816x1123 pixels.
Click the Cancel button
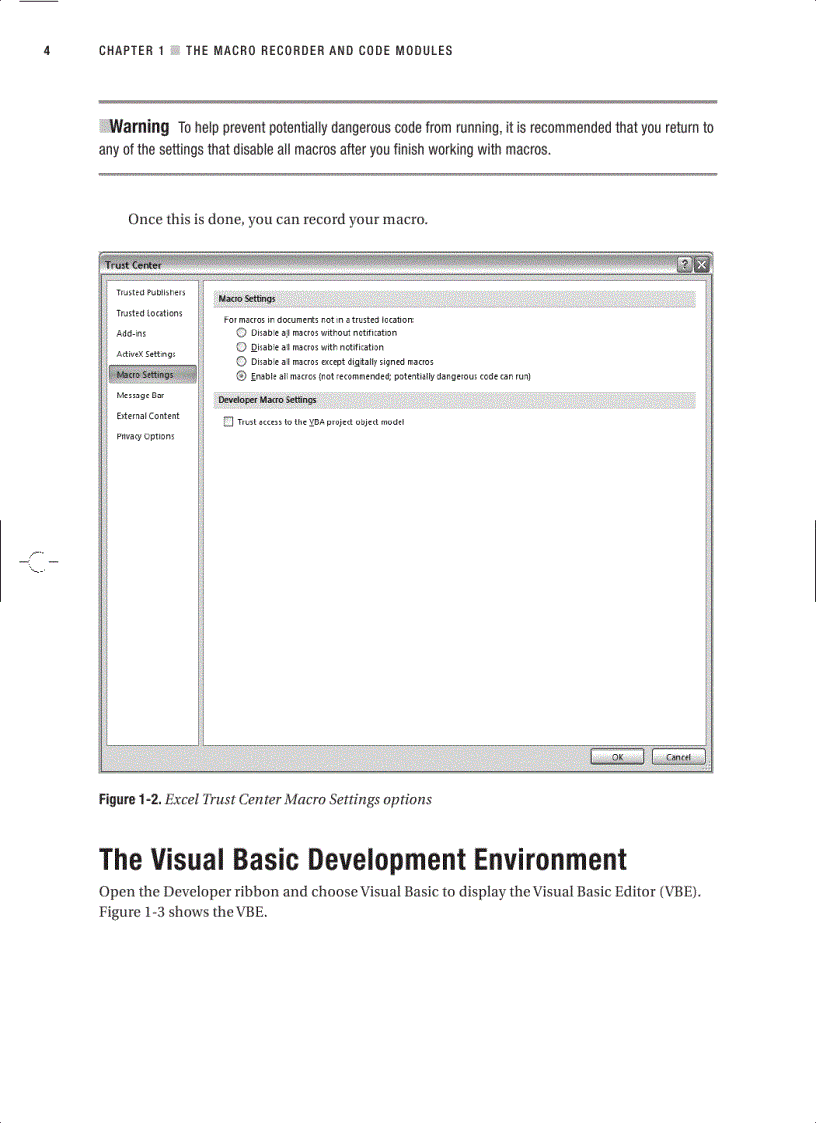pos(679,757)
